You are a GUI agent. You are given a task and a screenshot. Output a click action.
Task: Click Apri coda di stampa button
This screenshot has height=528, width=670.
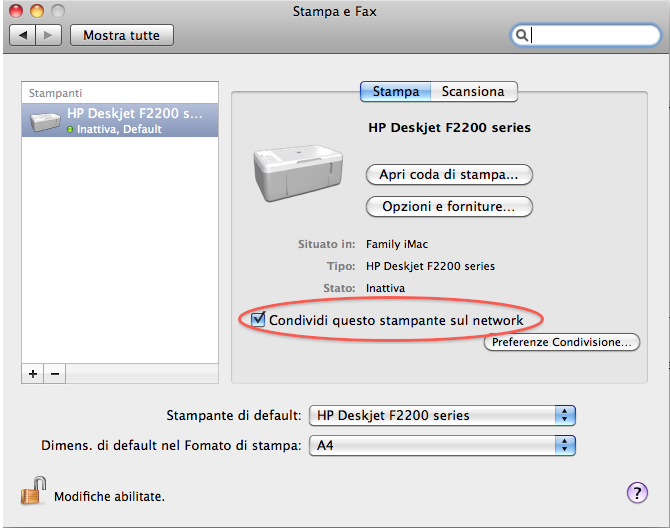[449, 175]
